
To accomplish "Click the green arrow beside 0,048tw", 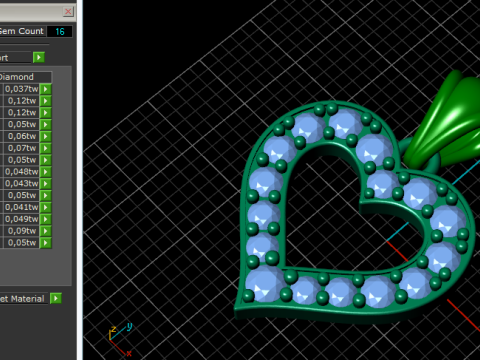I will (46, 172).
